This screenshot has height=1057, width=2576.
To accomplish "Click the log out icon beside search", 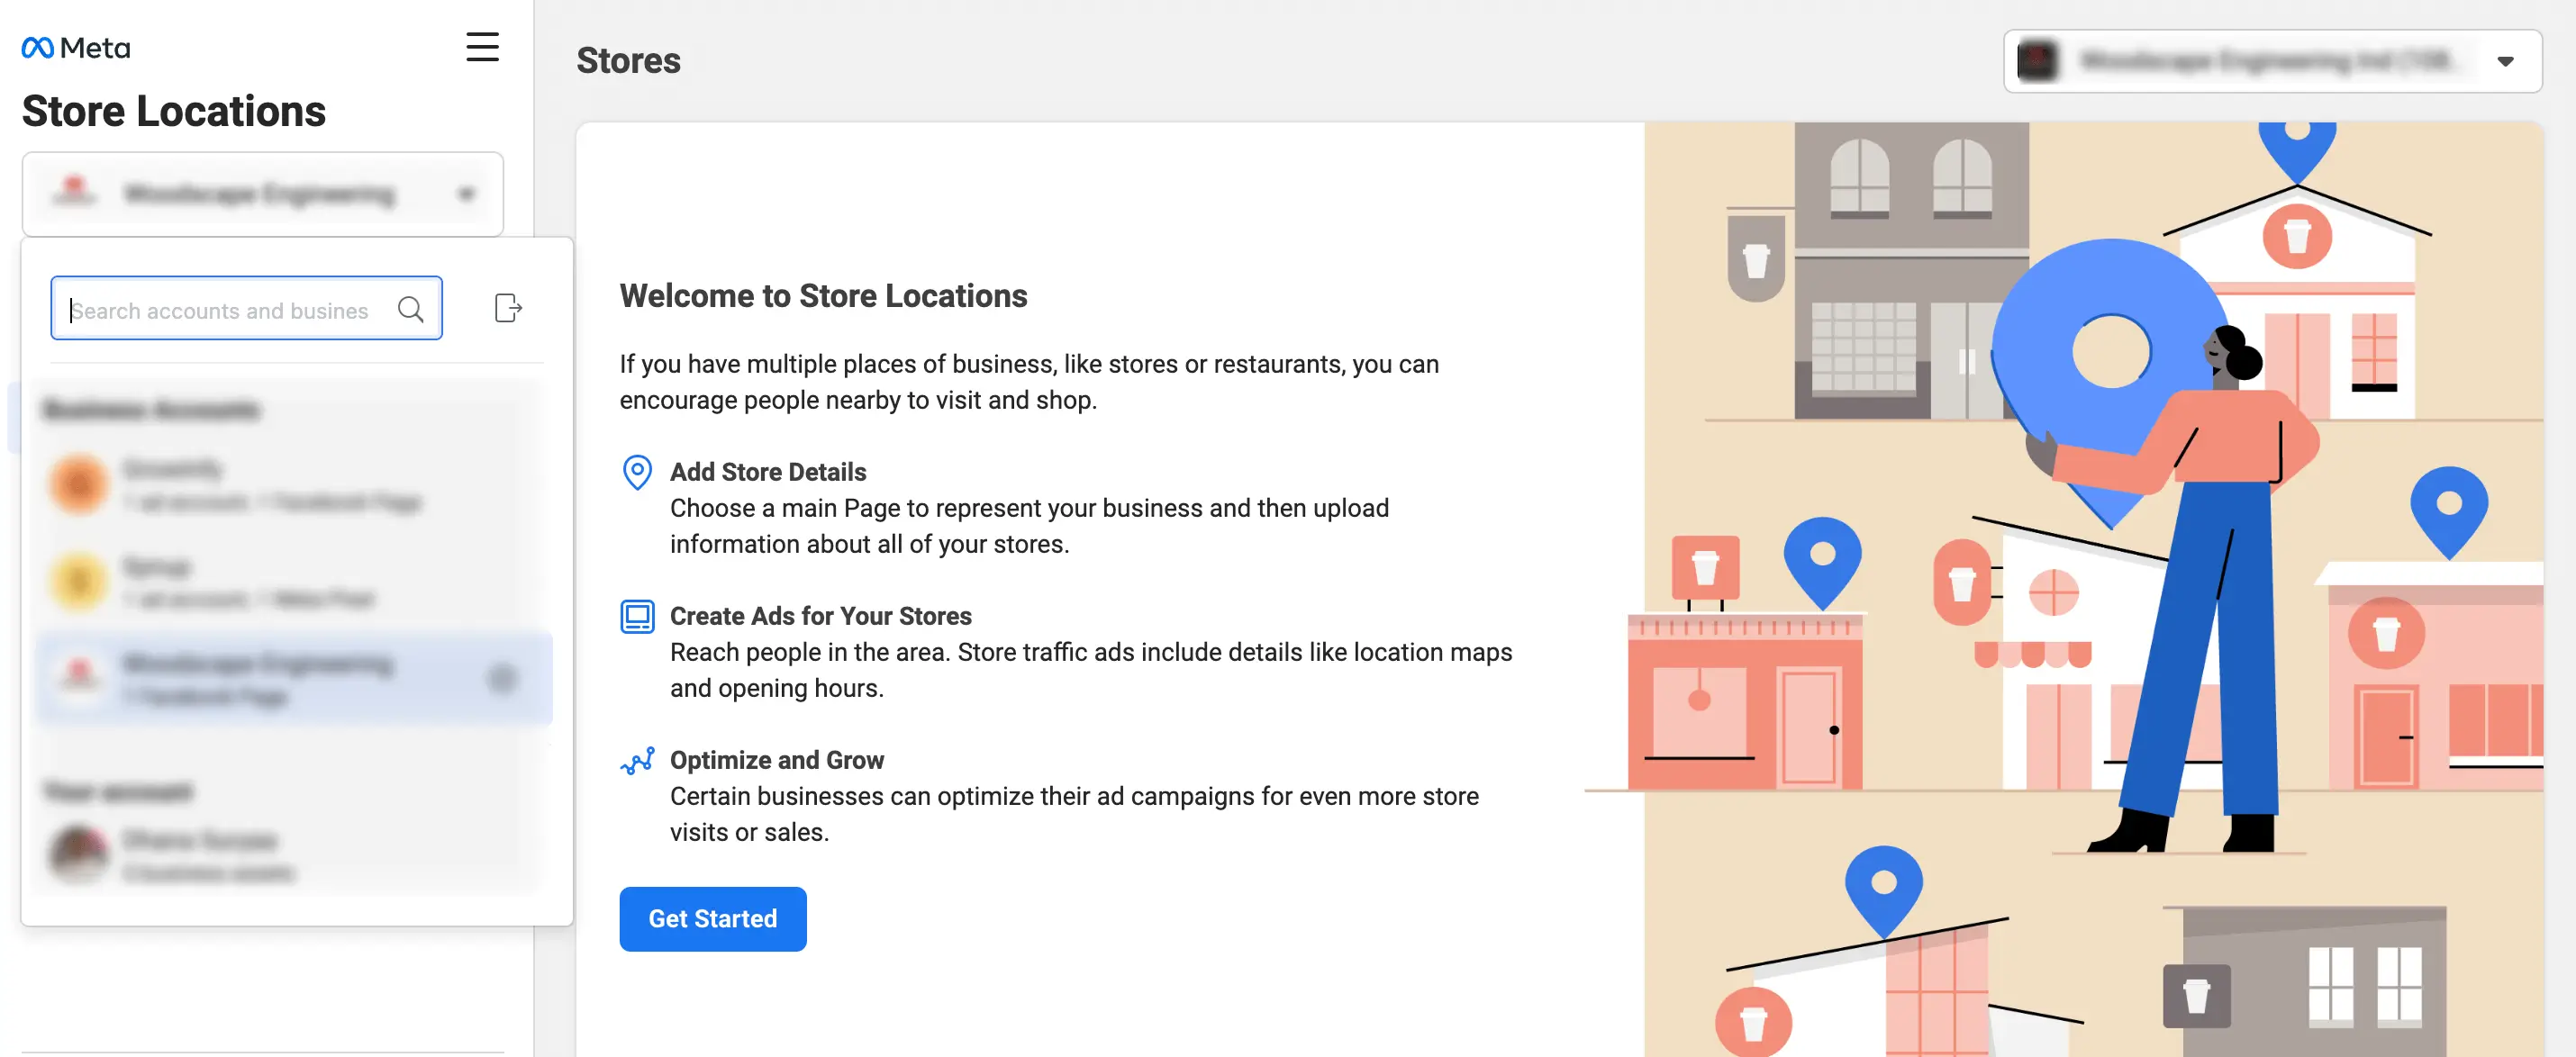I will click(508, 308).
